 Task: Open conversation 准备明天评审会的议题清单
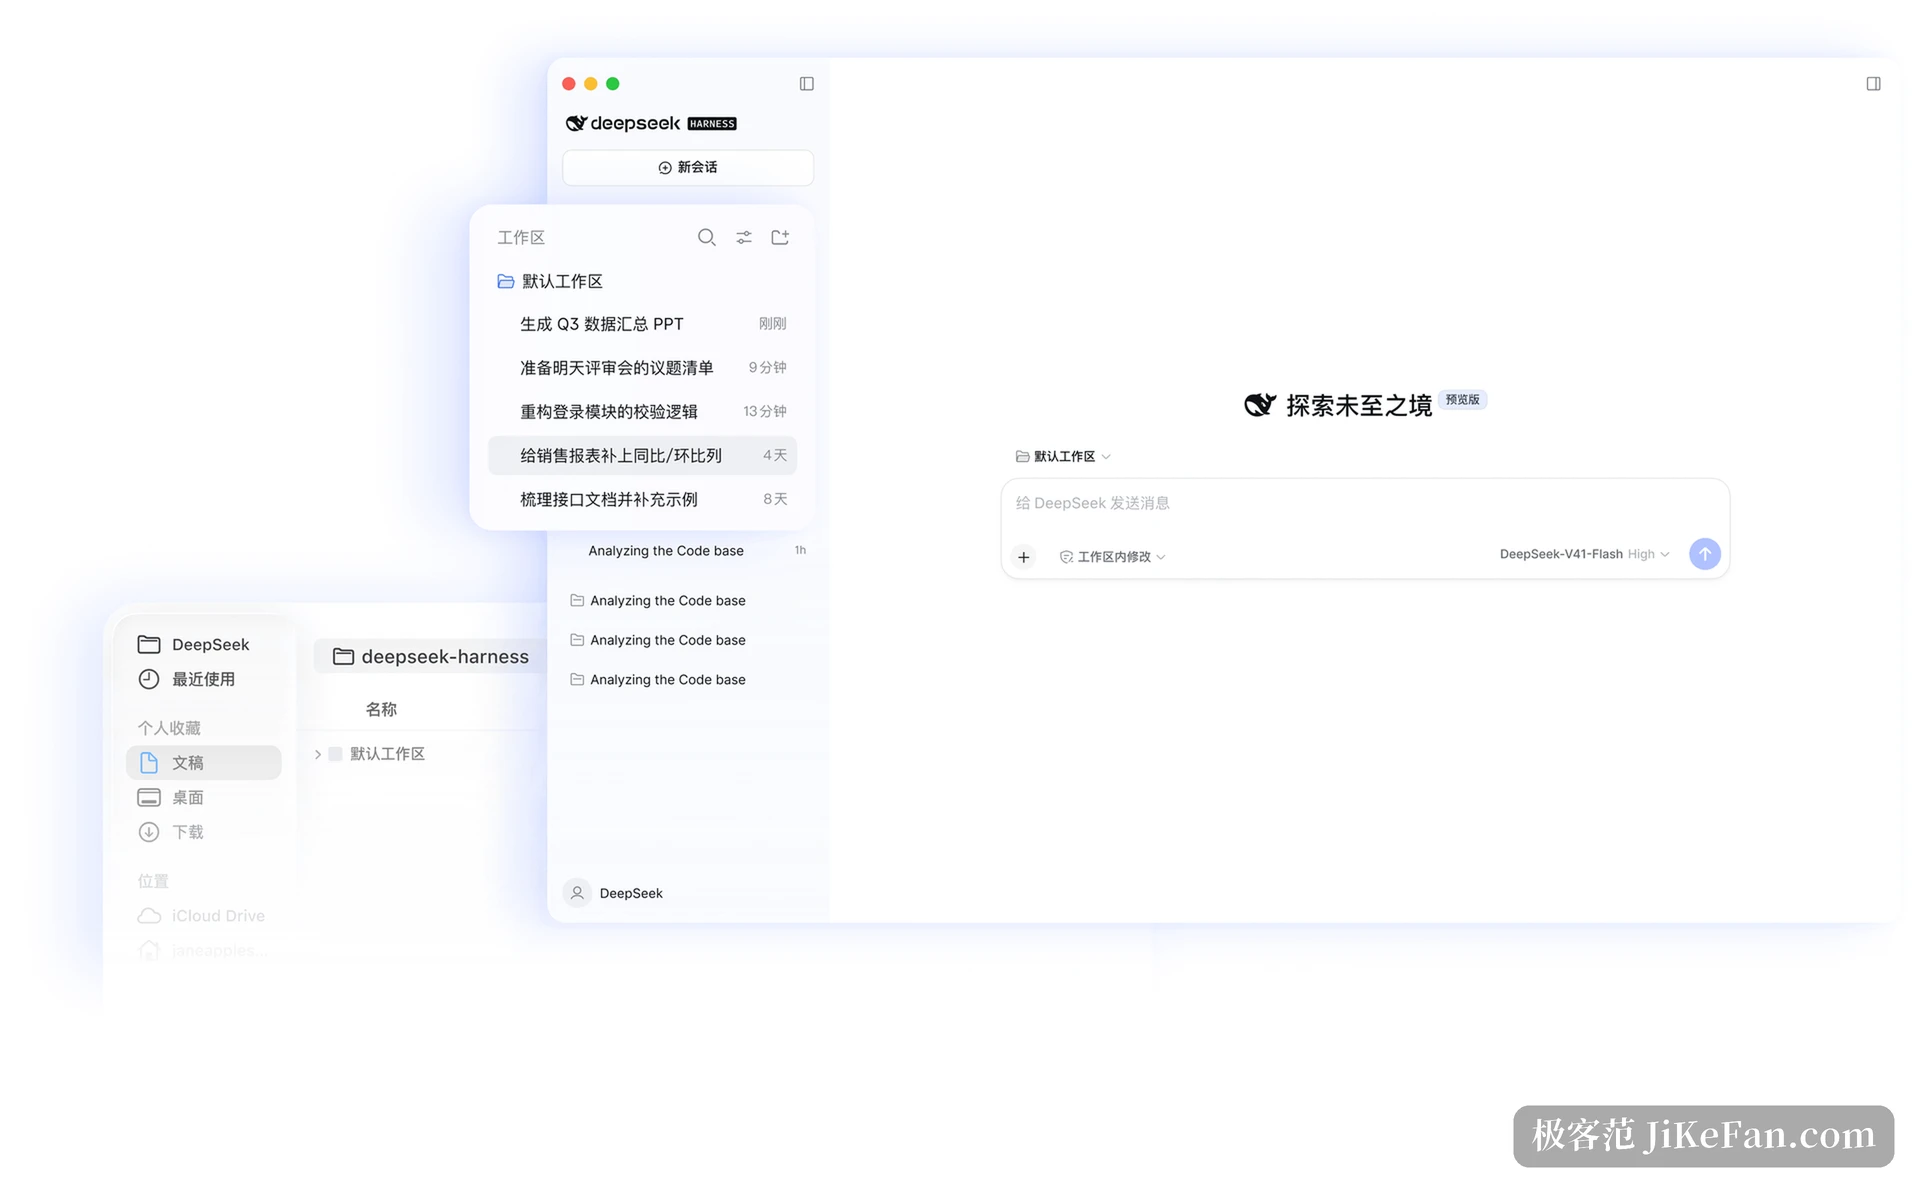[642, 368]
